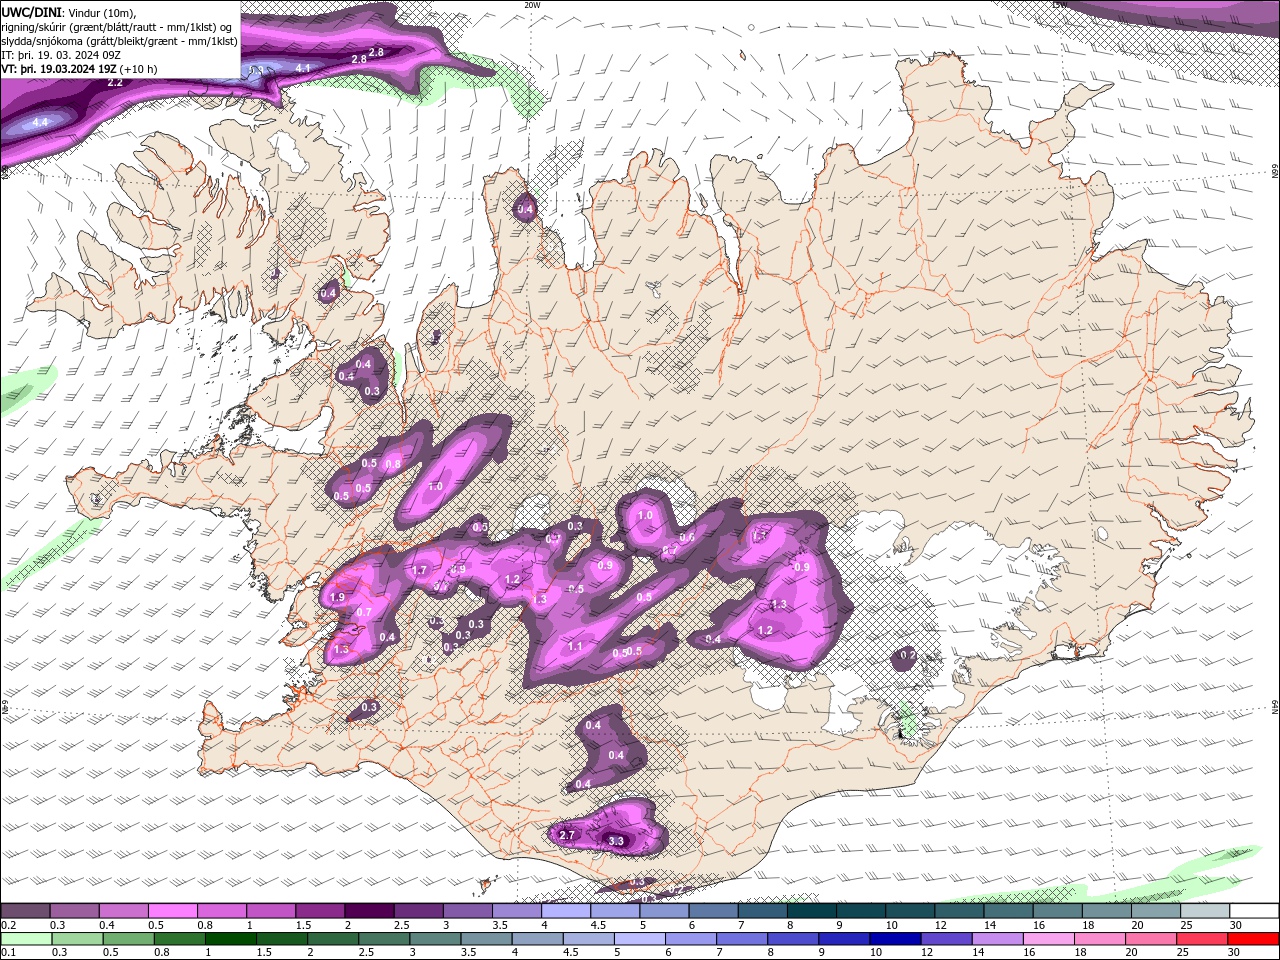Click the 2.7 precipitation value label

tap(567, 835)
